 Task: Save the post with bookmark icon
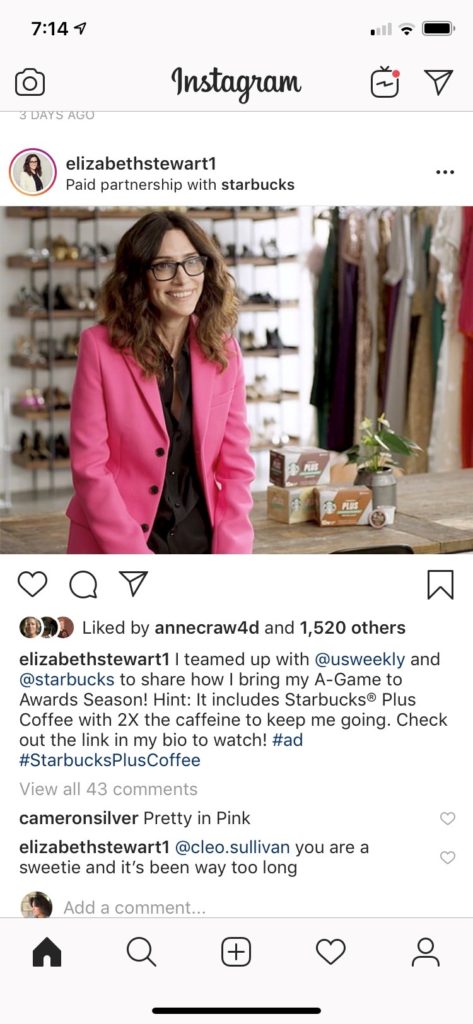440,584
